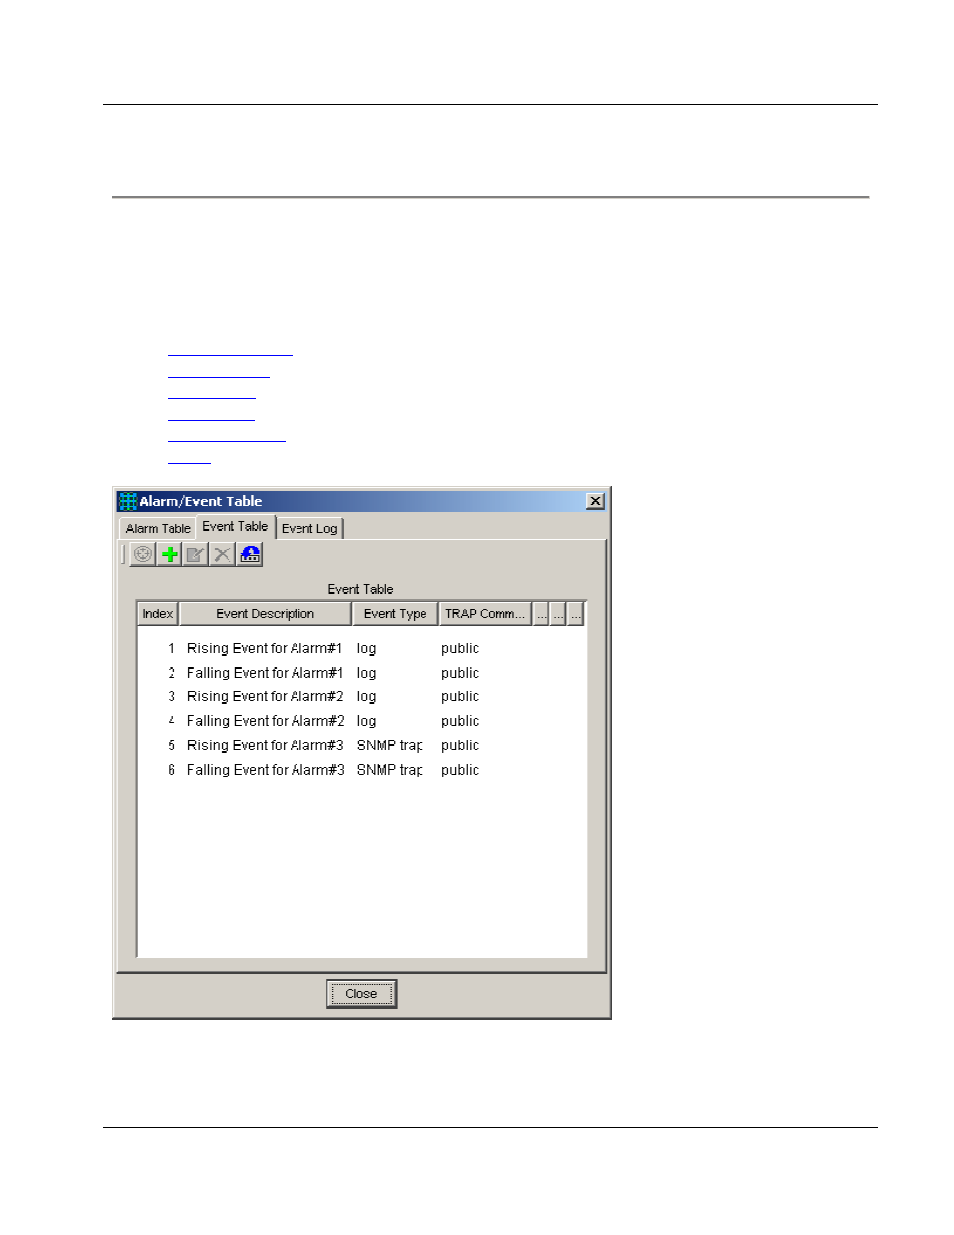Image resolution: width=954 pixels, height=1235 pixels.
Task: Select row Falling Event for Alarm#1
Action: (361, 673)
